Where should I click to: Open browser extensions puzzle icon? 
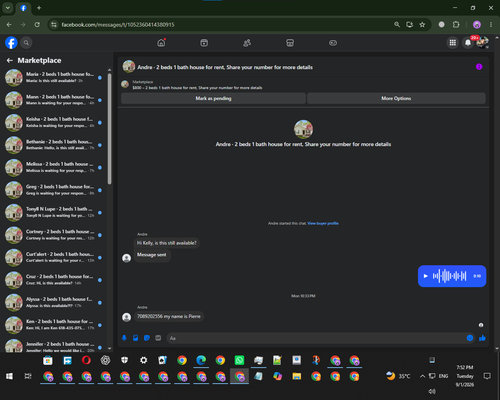click(x=456, y=25)
